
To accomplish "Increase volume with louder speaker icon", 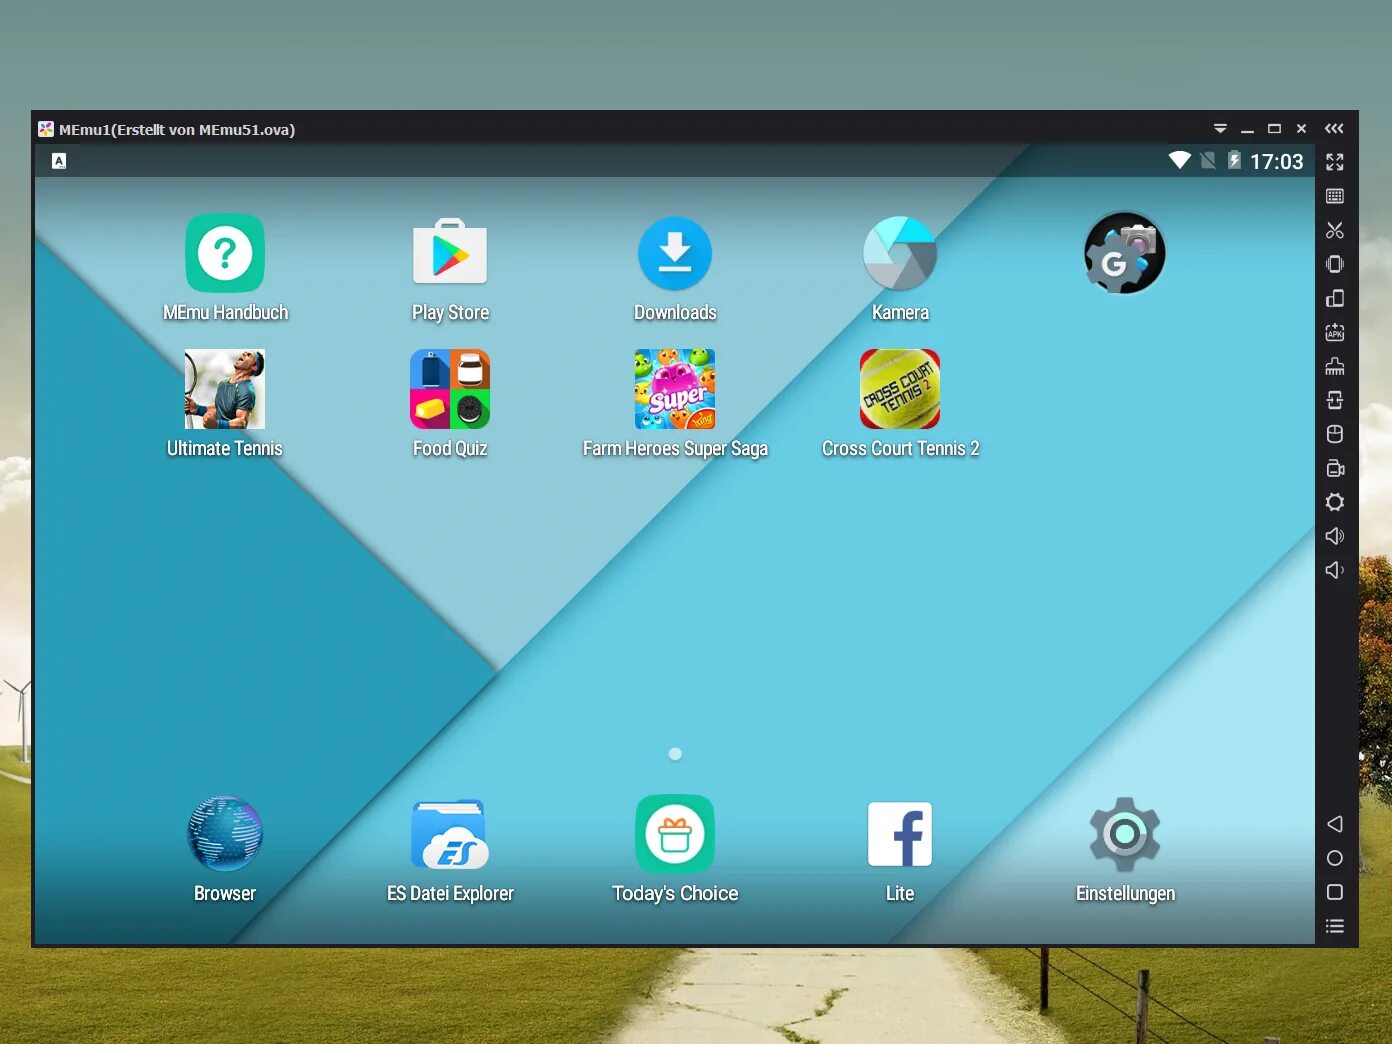I will coord(1335,536).
